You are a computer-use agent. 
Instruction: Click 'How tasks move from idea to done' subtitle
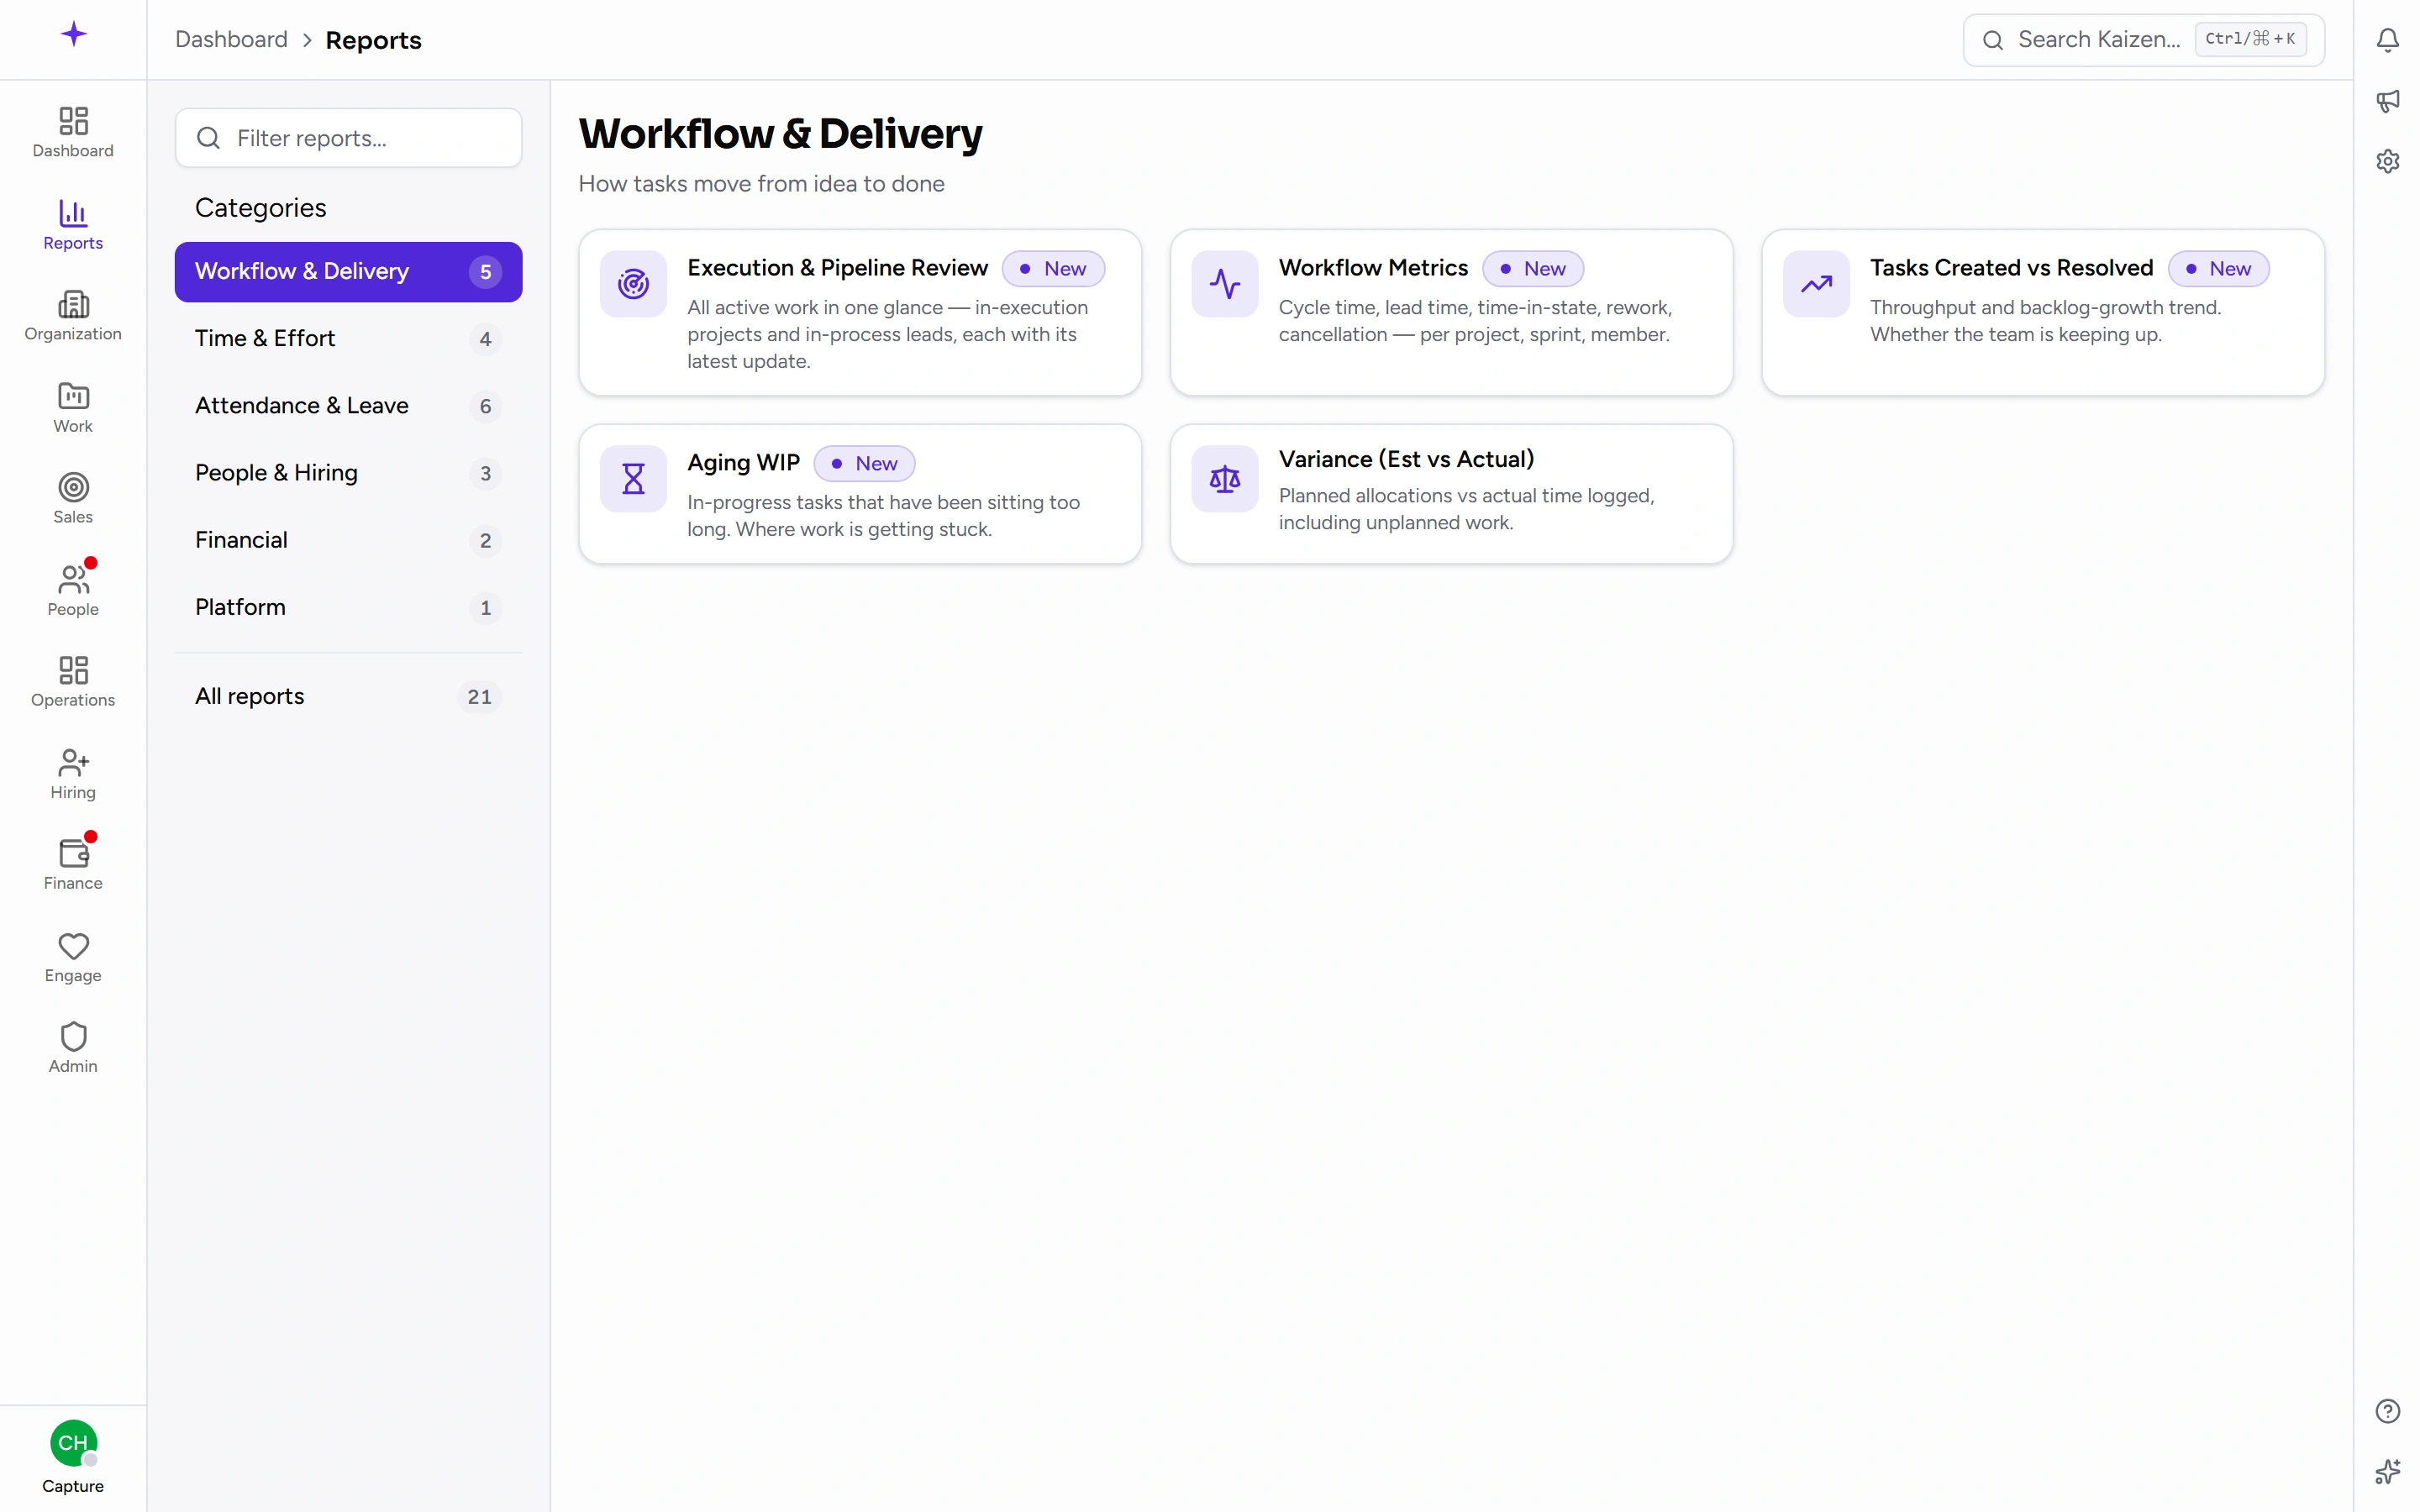tap(761, 184)
